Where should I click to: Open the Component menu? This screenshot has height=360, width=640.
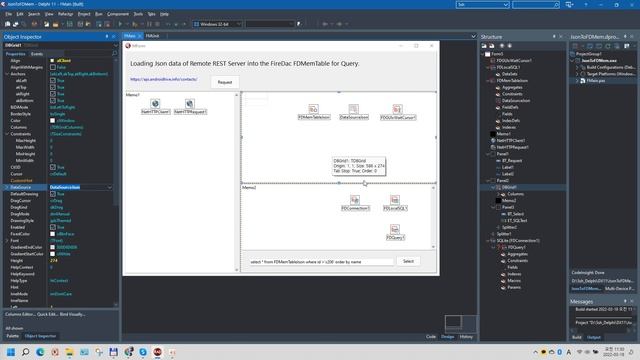(x=118, y=14)
